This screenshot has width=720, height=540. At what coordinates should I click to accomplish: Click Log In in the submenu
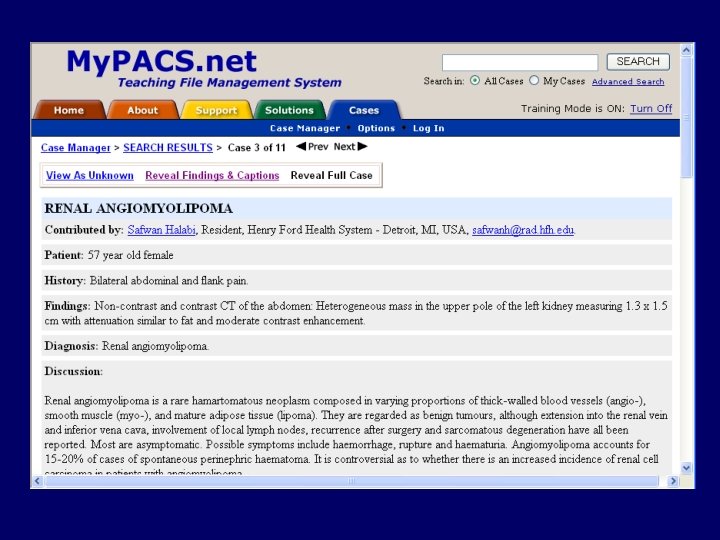click(428, 128)
